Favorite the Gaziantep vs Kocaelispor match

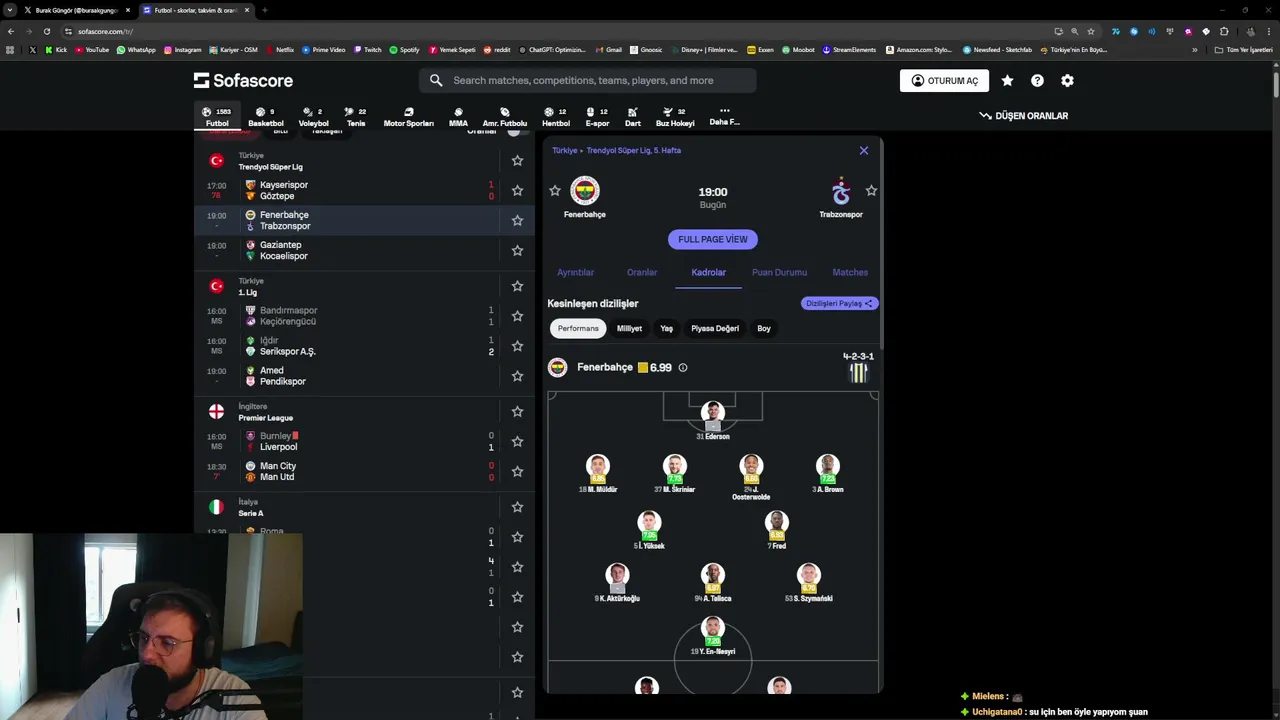[517, 250]
